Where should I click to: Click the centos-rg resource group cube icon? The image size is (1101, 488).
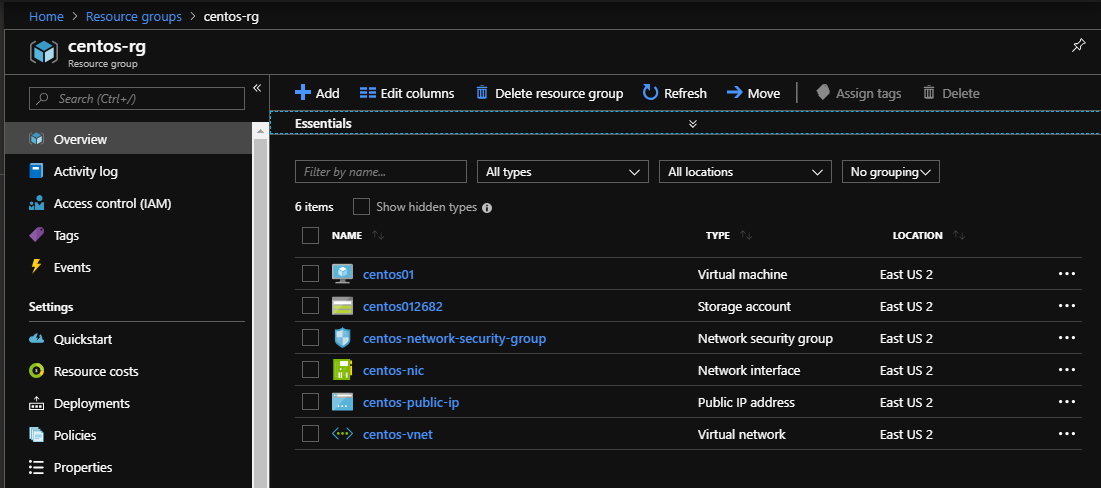43,53
